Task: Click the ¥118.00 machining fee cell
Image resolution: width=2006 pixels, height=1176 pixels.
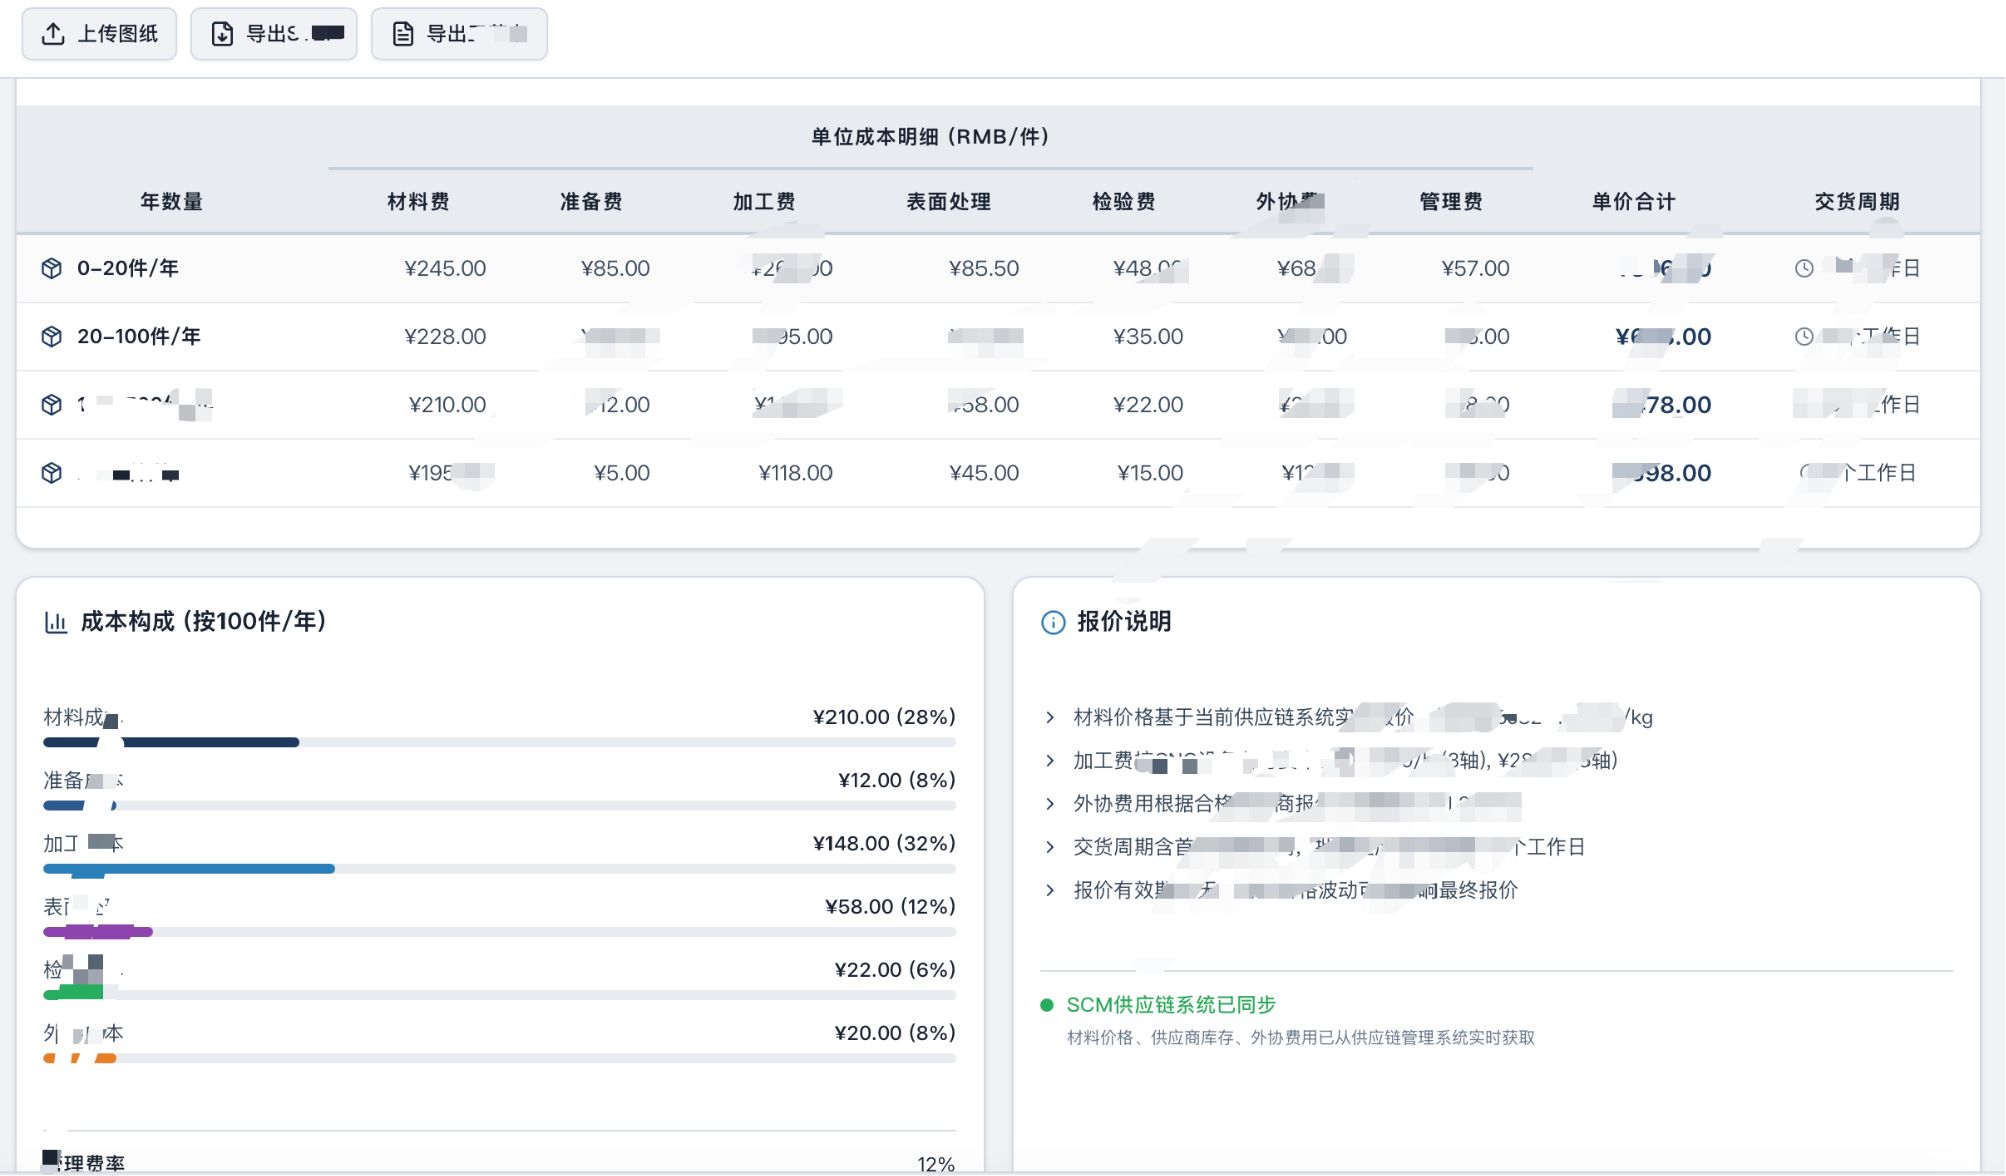Action: point(795,472)
